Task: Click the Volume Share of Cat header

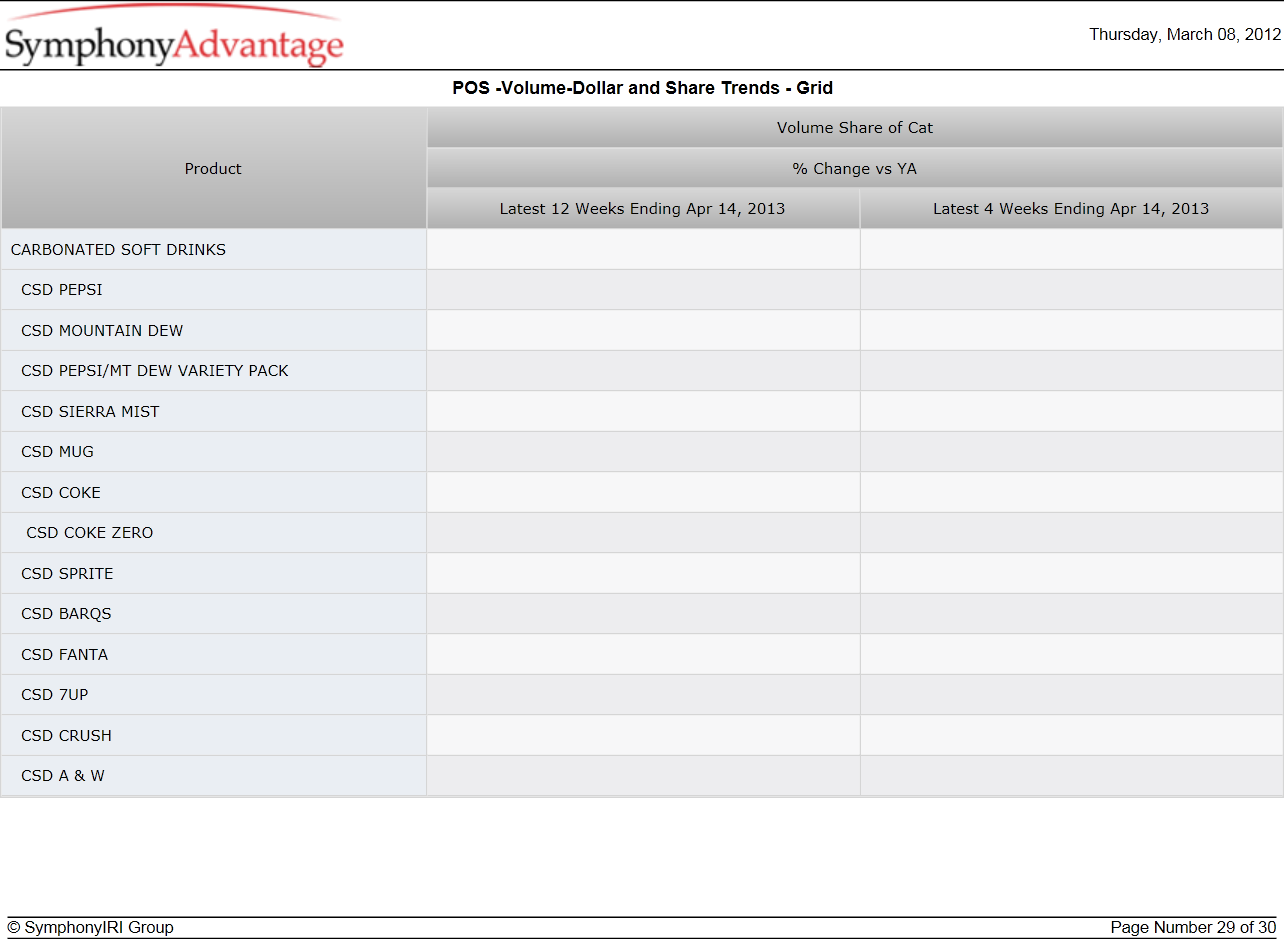Action: click(855, 127)
